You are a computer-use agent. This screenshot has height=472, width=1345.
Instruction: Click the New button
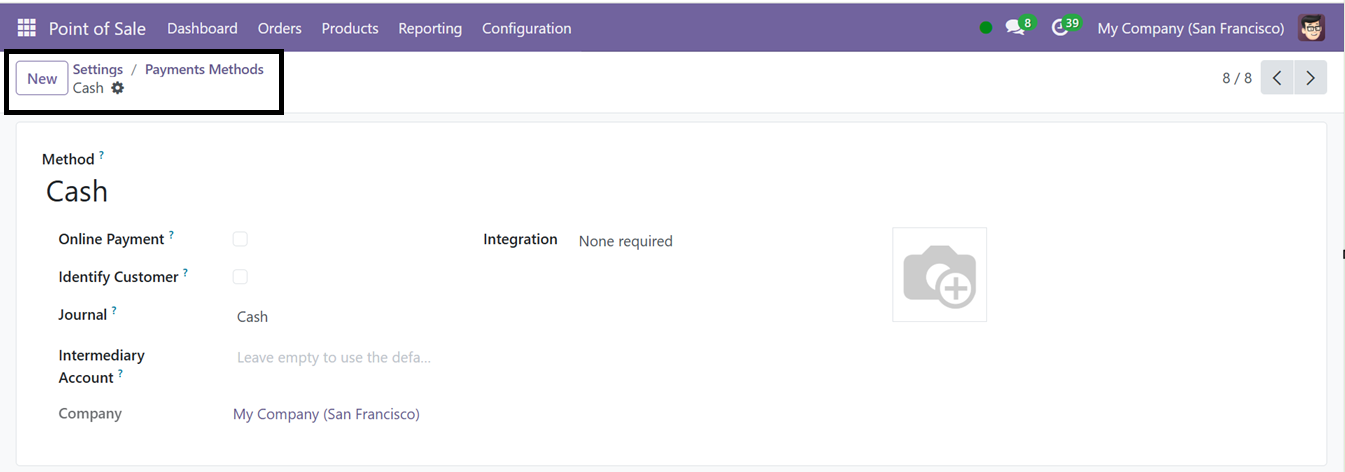click(42, 78)
